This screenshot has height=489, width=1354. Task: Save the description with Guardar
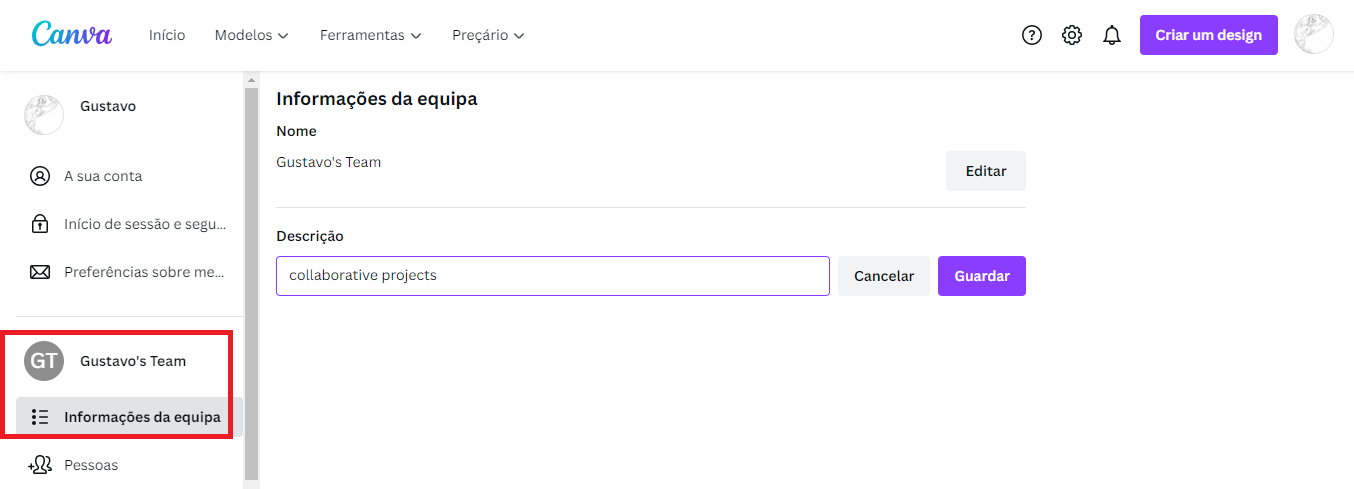click(x=981, y=276)
